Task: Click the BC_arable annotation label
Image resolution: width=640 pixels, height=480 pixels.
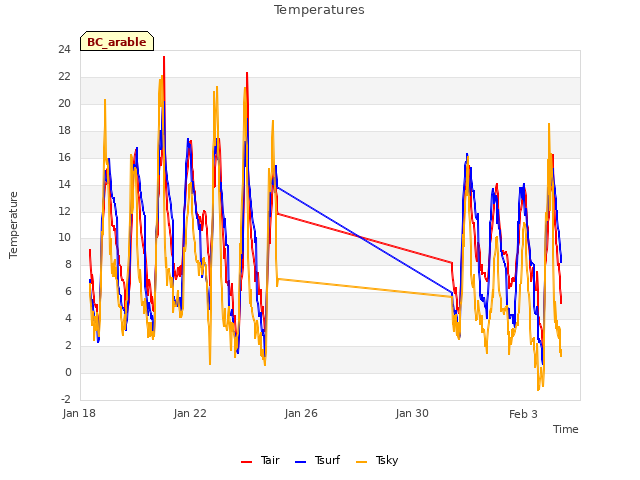Action: point(117,42)
